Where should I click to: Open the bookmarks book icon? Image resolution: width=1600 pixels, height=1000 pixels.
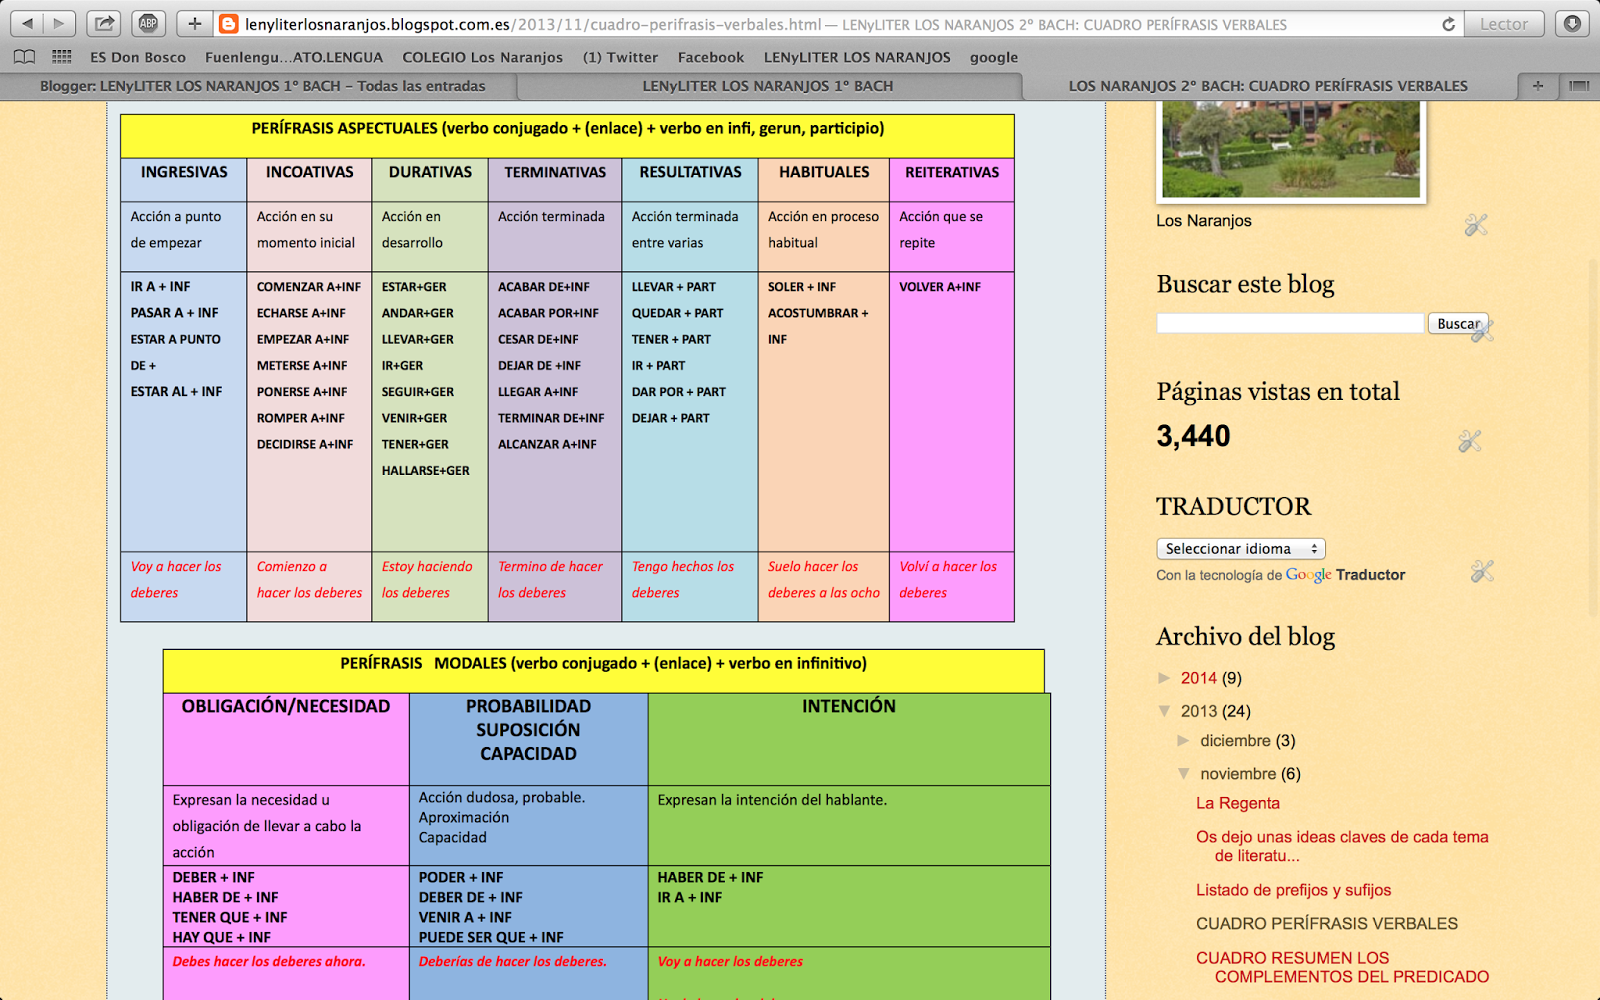point(24,57)
